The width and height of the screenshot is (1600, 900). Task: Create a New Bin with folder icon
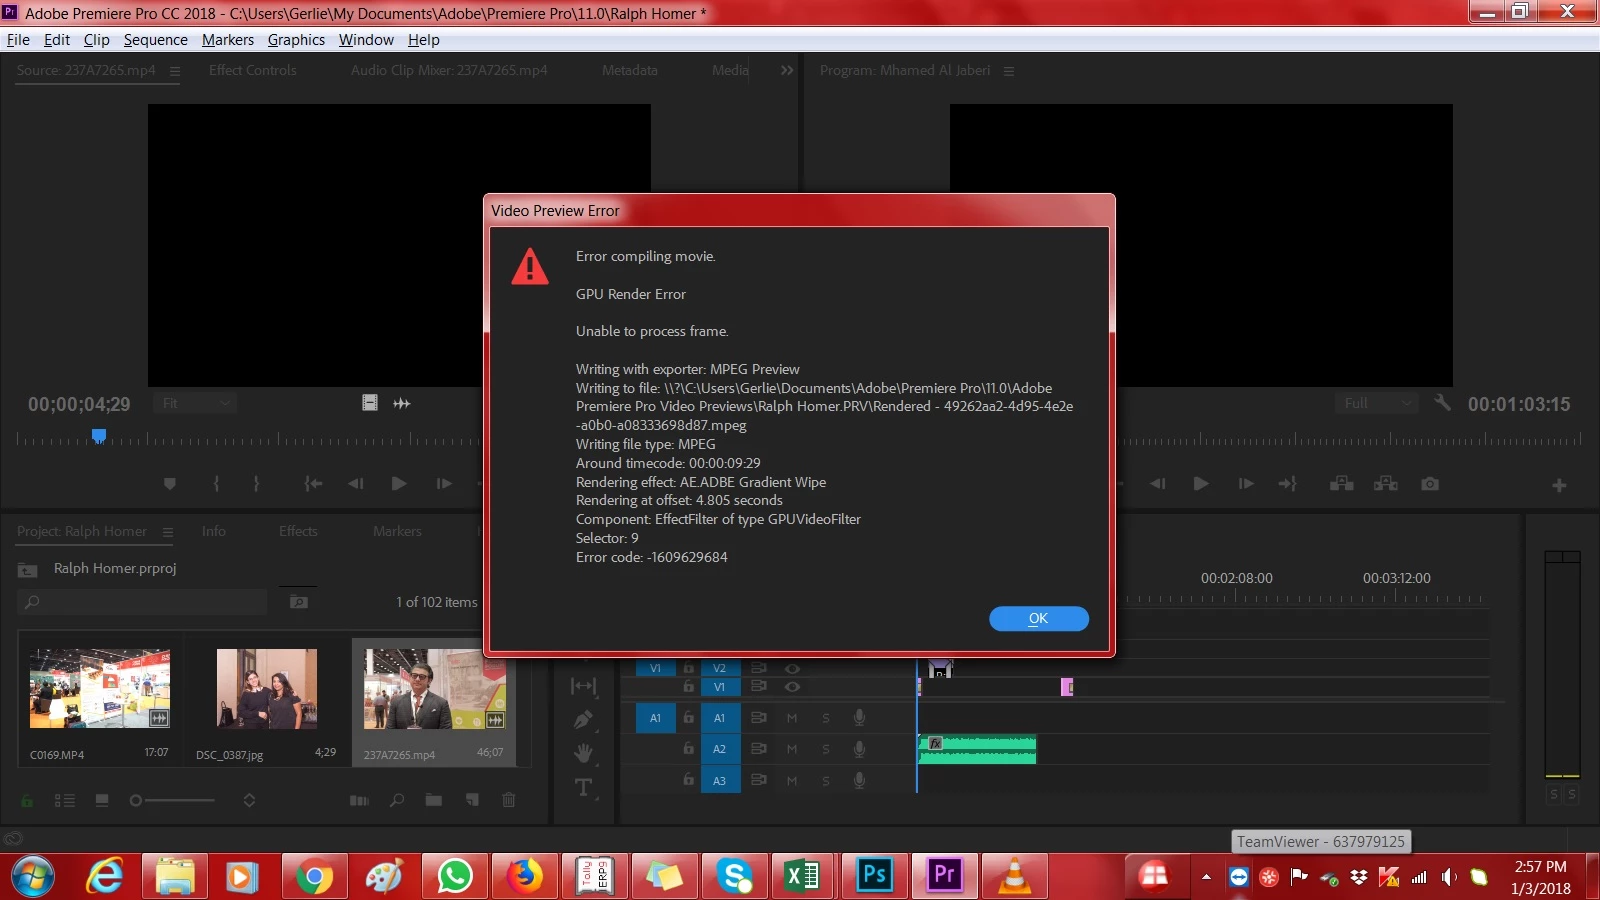(434, 800)
